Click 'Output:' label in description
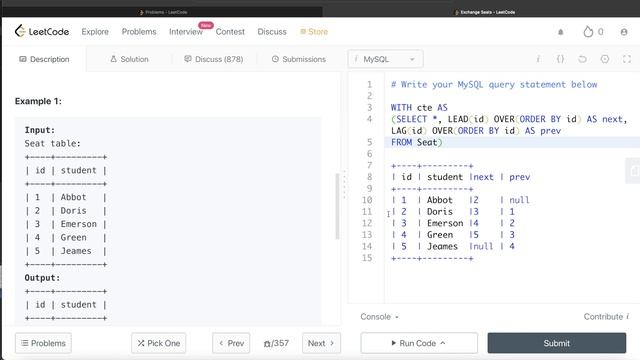The image size is (640, 360). pyautogui.click(x=42, y=278)
